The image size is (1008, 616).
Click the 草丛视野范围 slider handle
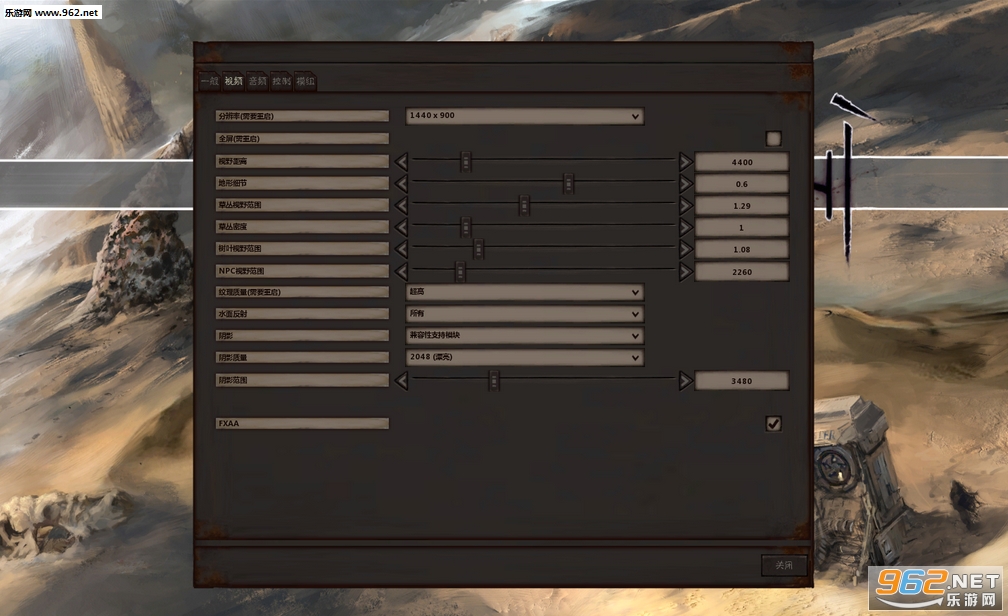pos(525,205)
